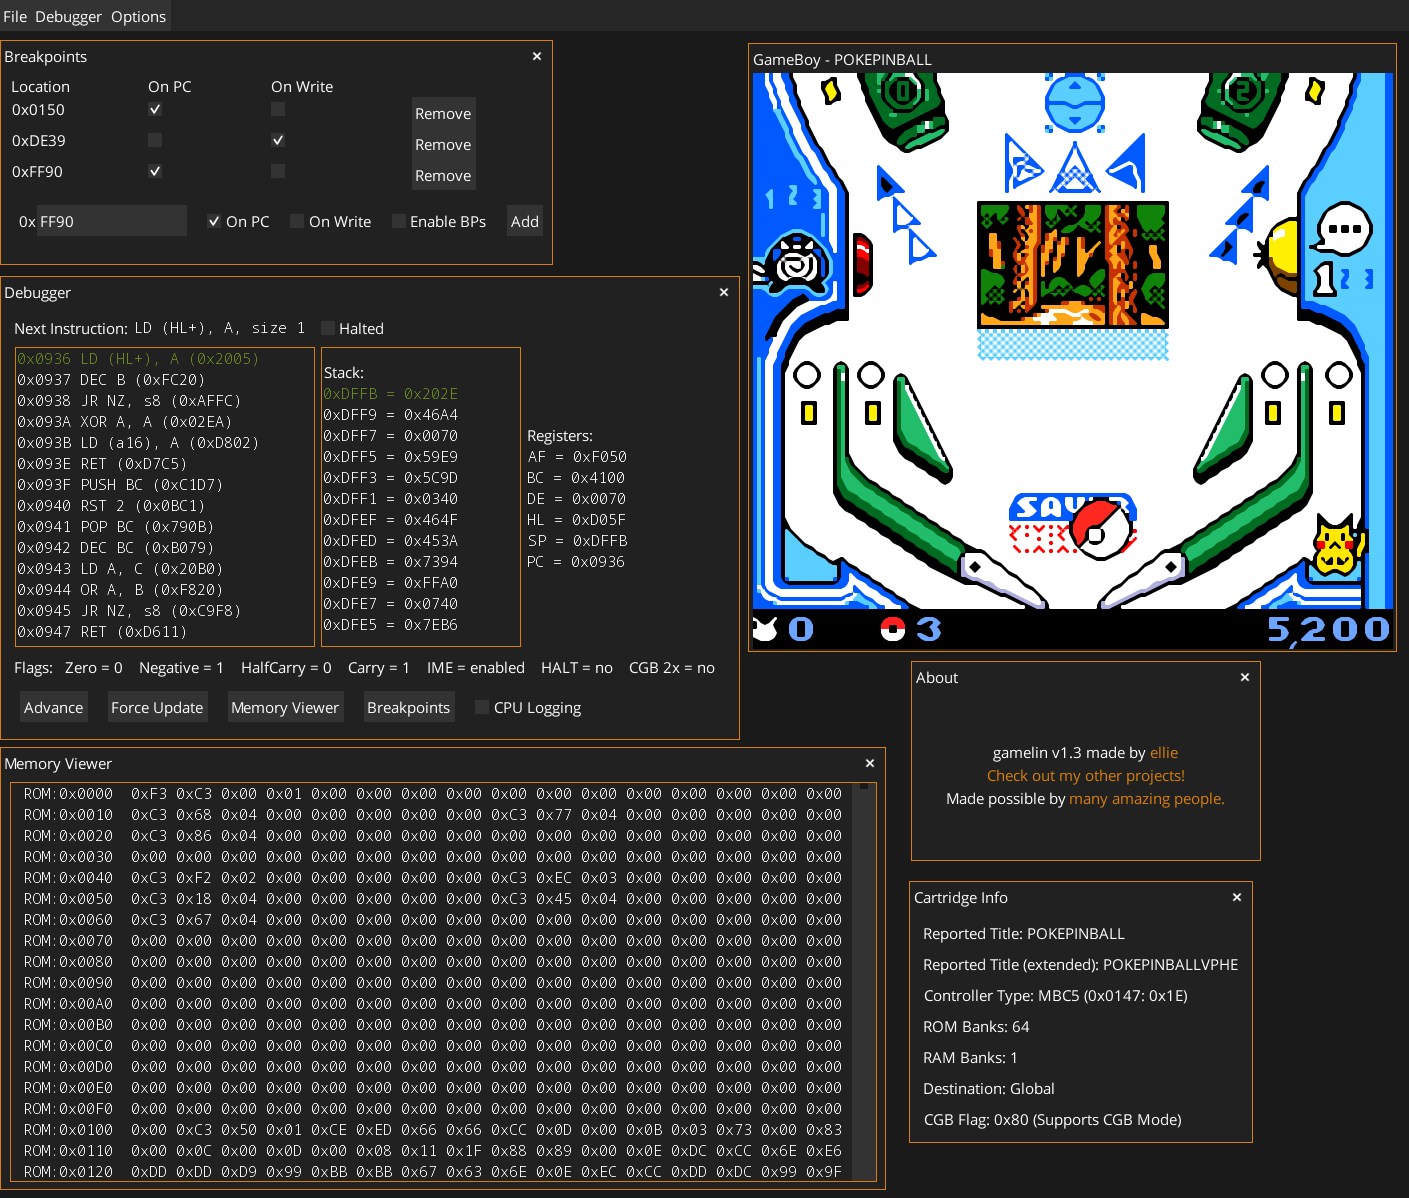Viewport: 1409px width, 1198px height.
Task: Check the Enable BPs box
Action: point(399,221)
